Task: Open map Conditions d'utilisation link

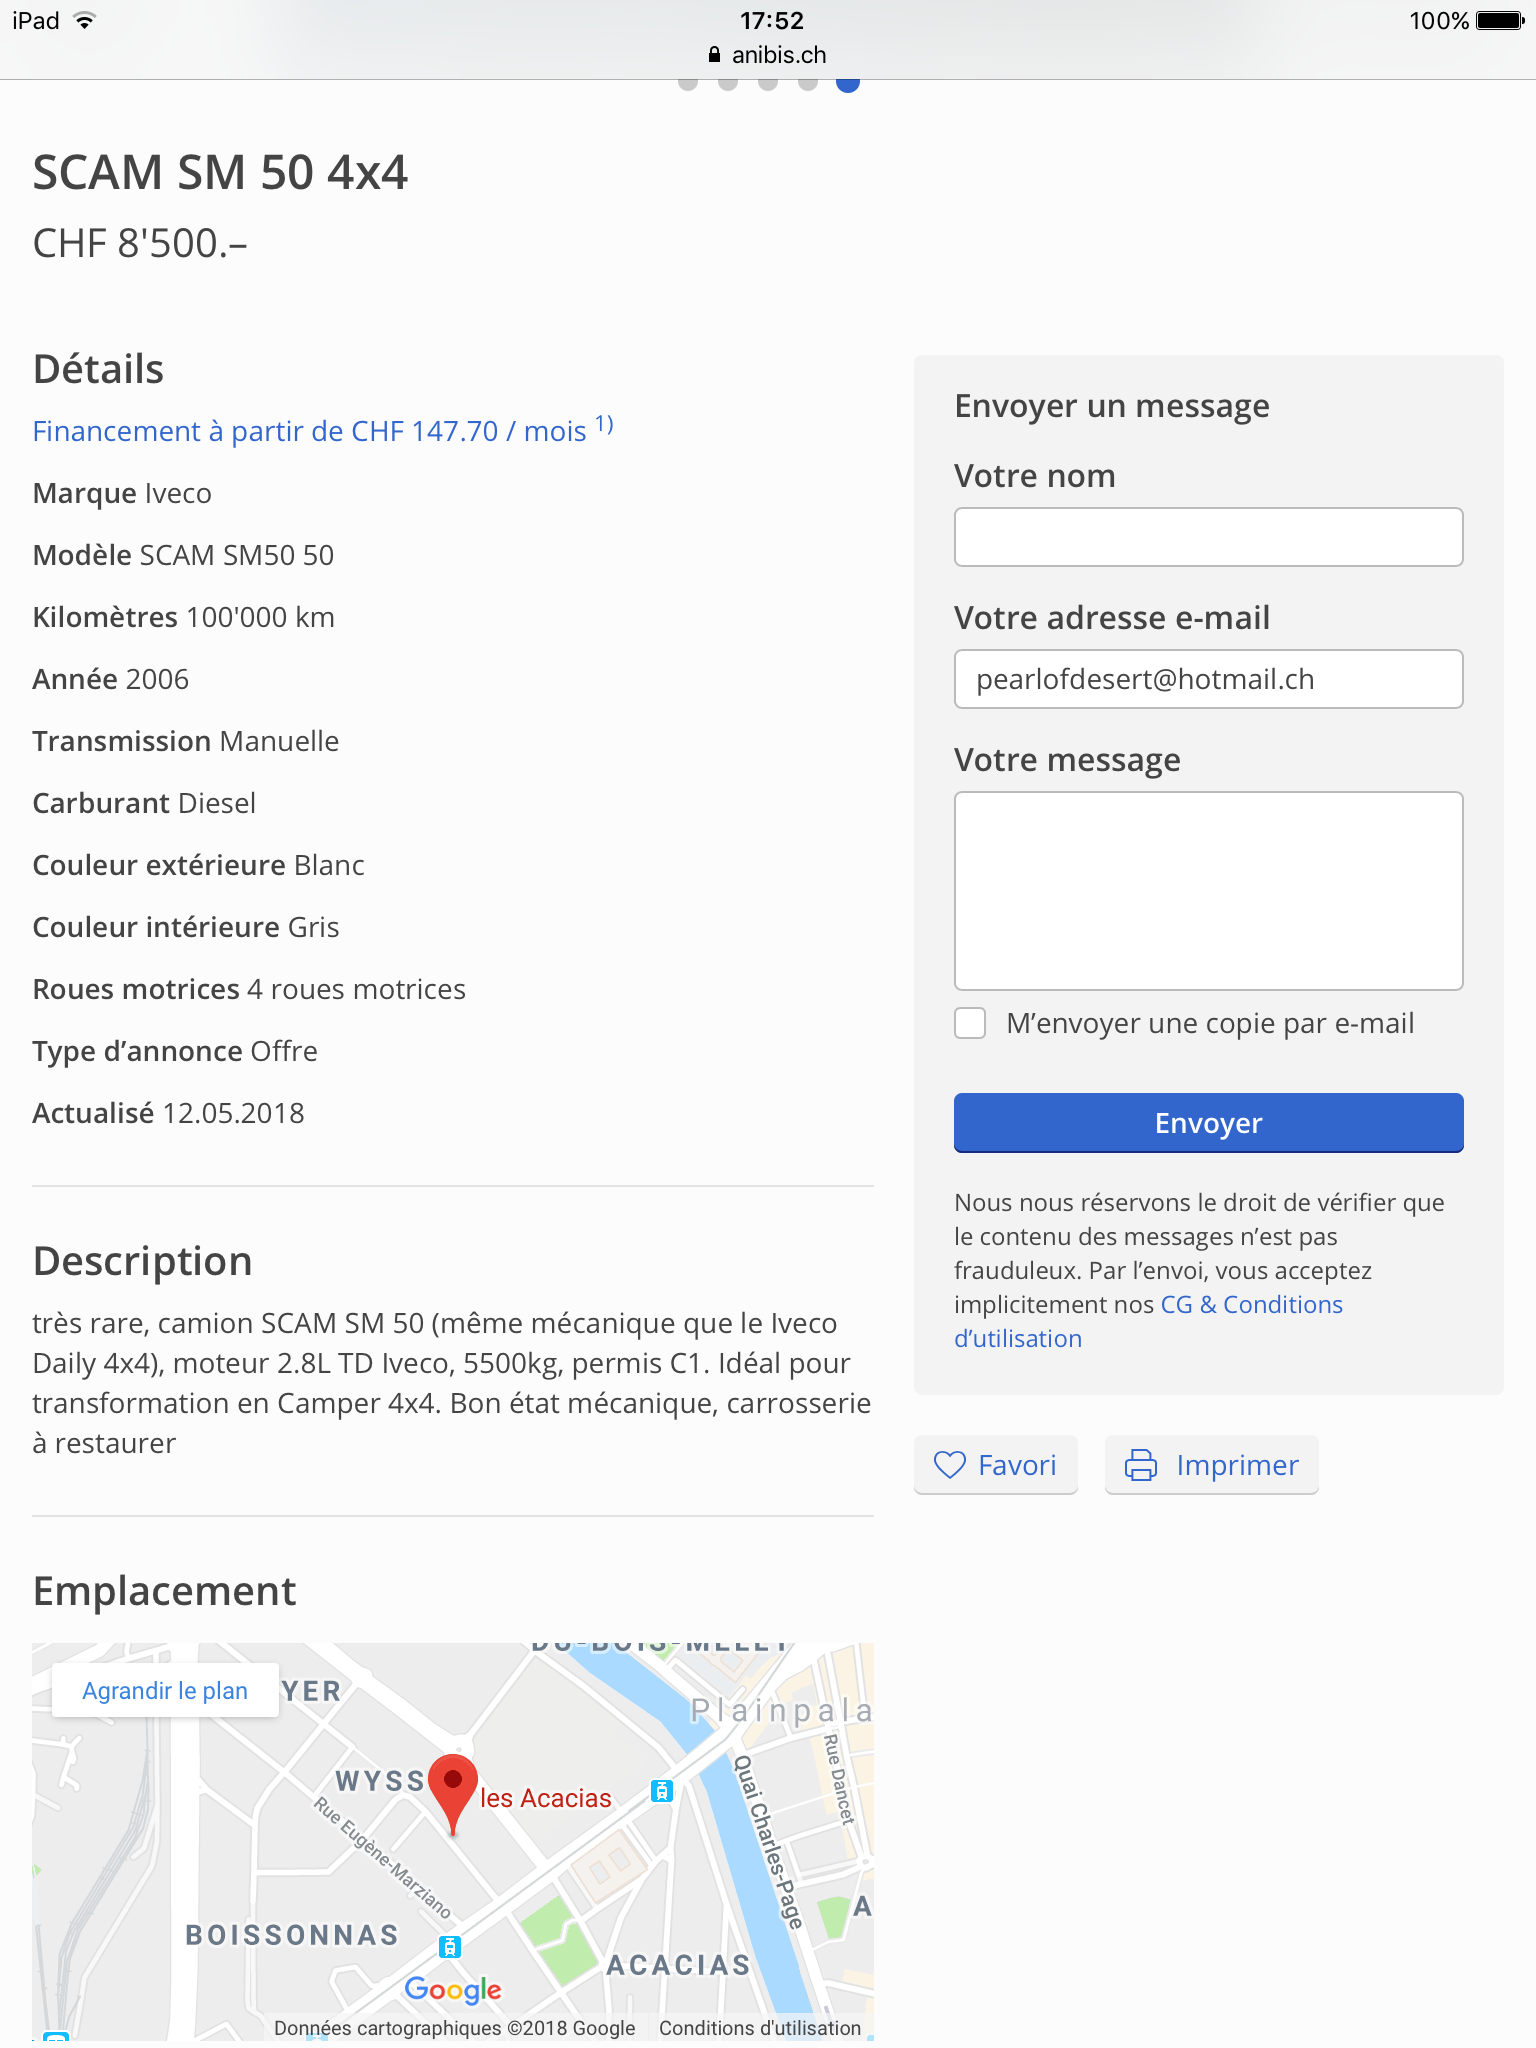Action: point(759,2028)
